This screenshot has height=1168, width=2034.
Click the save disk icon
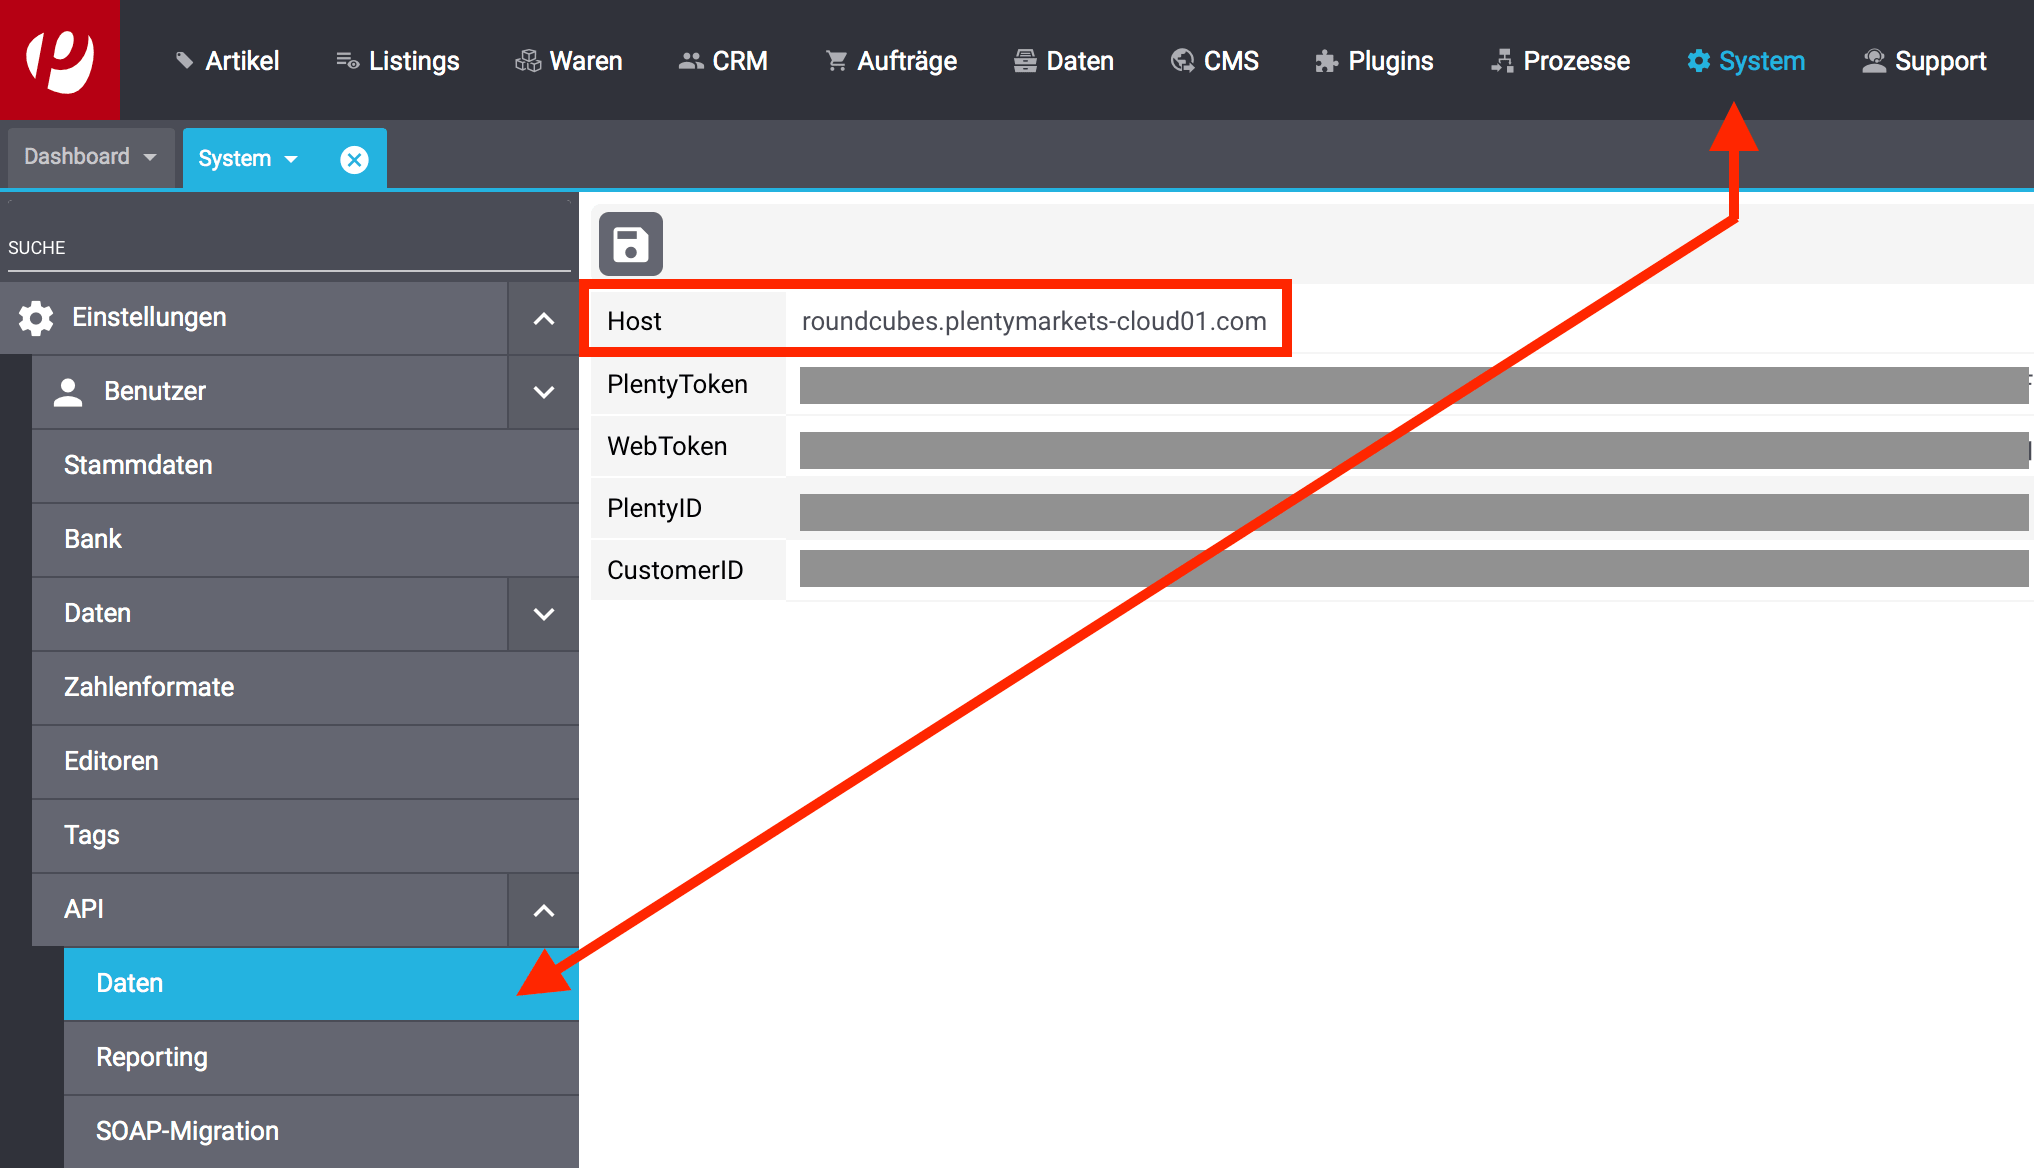pos(630,244)
